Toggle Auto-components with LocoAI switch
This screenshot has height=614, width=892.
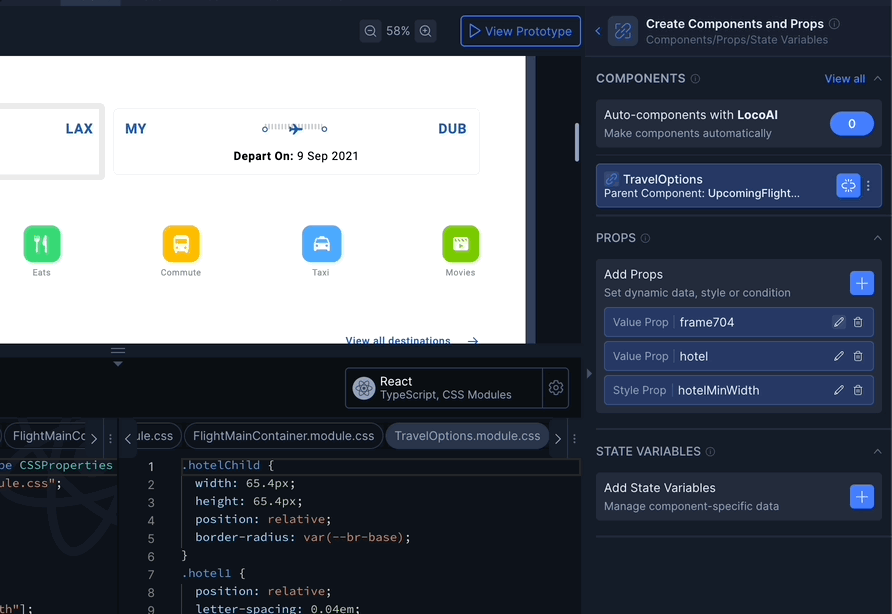852,123
